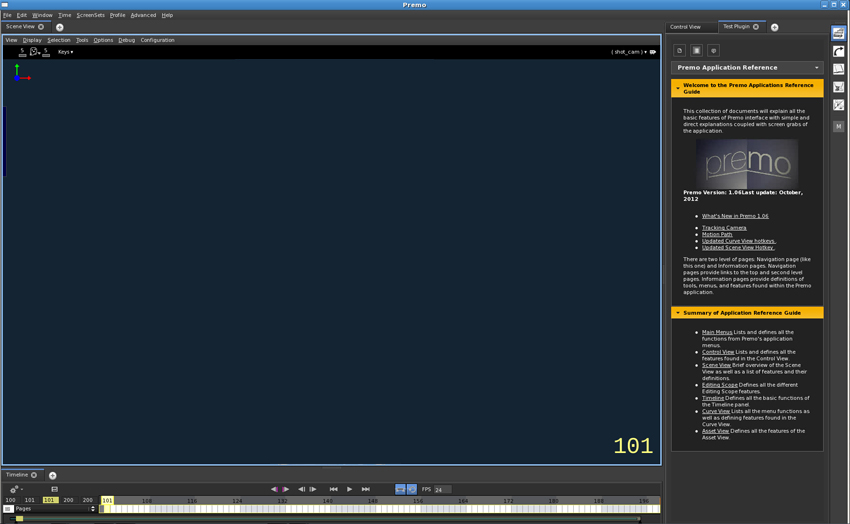Toggle the second blue loop button
850x524 pixels.
coord(412,489)
